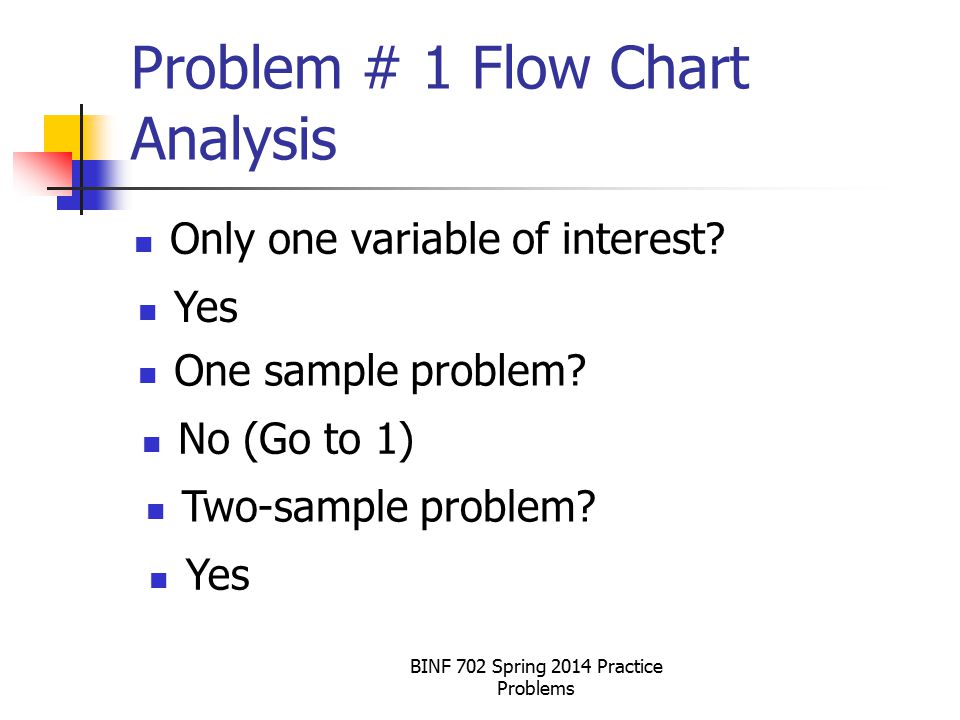Click bullet marker beside 'Two-sample problem?'
This screenshot has width=960, height=720.
click(156, 511)
